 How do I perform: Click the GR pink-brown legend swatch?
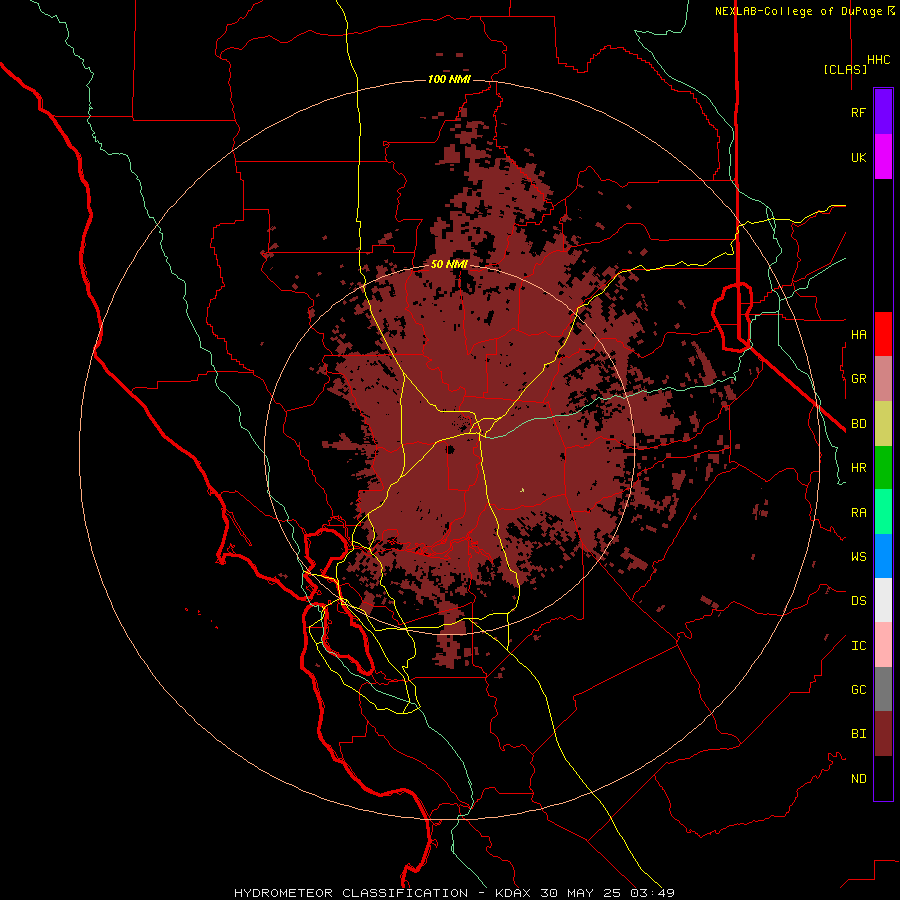click(x=883, y=379)
